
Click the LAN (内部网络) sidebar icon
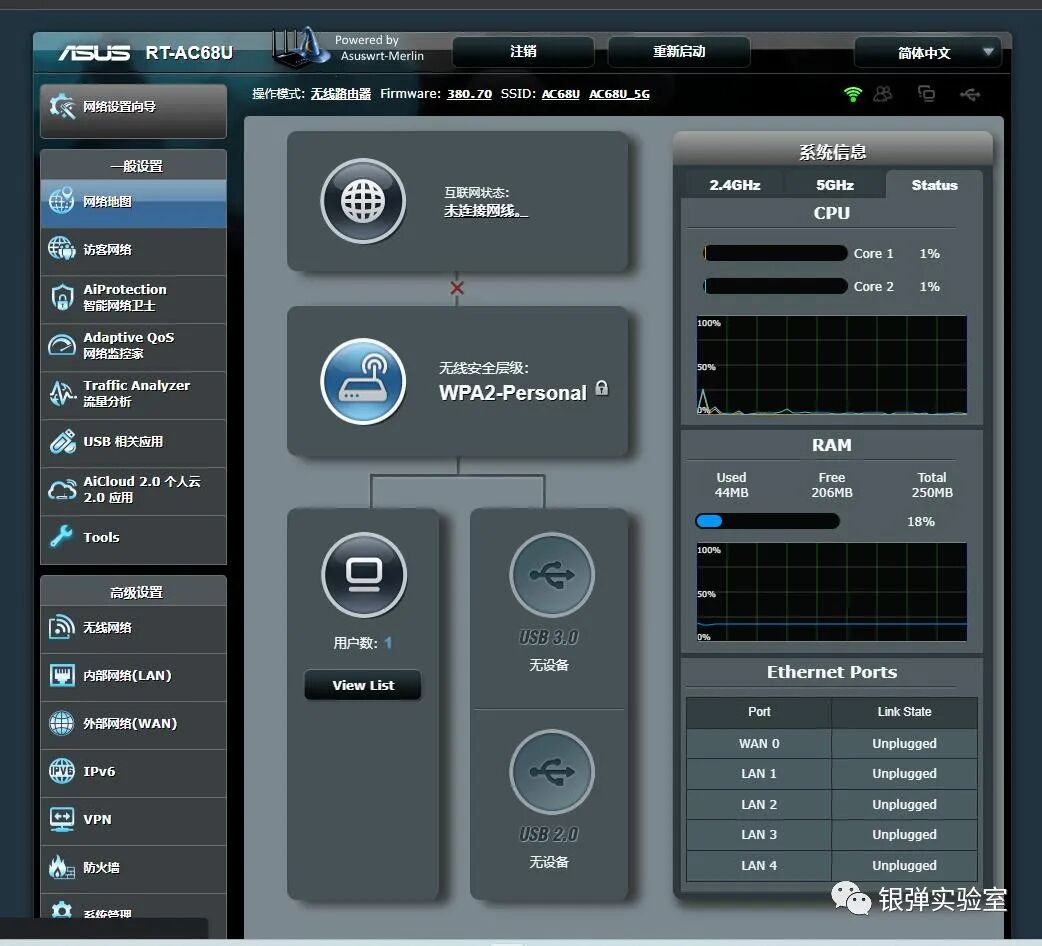62,676
